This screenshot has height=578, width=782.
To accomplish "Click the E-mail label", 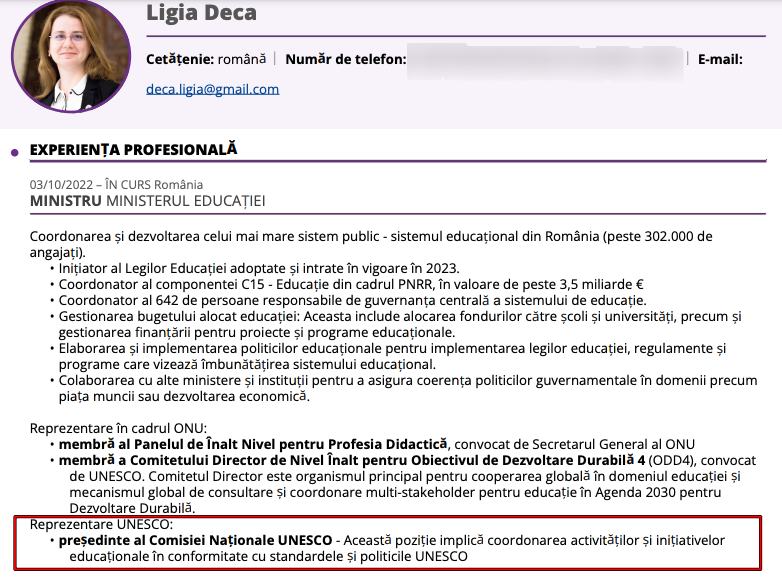I will point(720,59).
